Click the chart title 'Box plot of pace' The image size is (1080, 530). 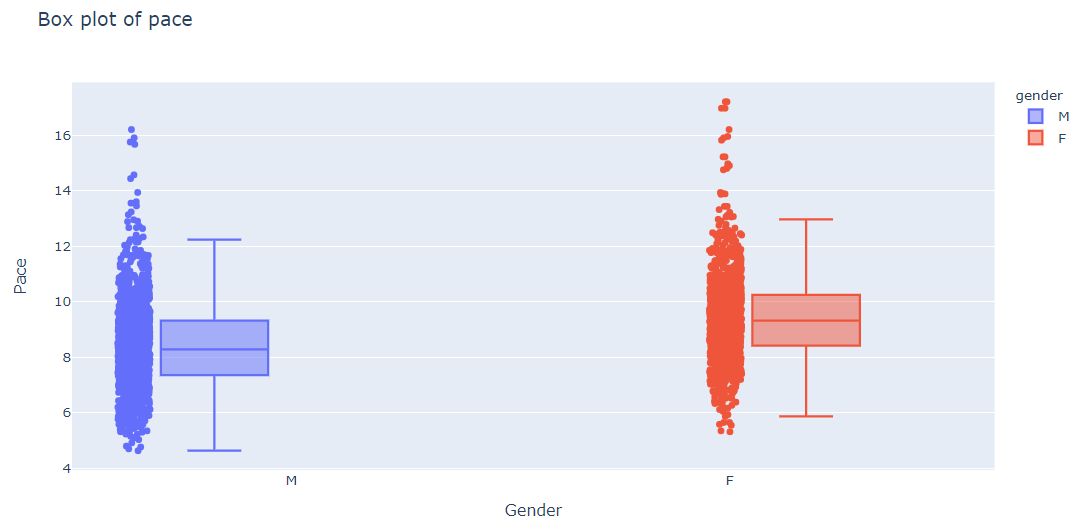[115, 19]
